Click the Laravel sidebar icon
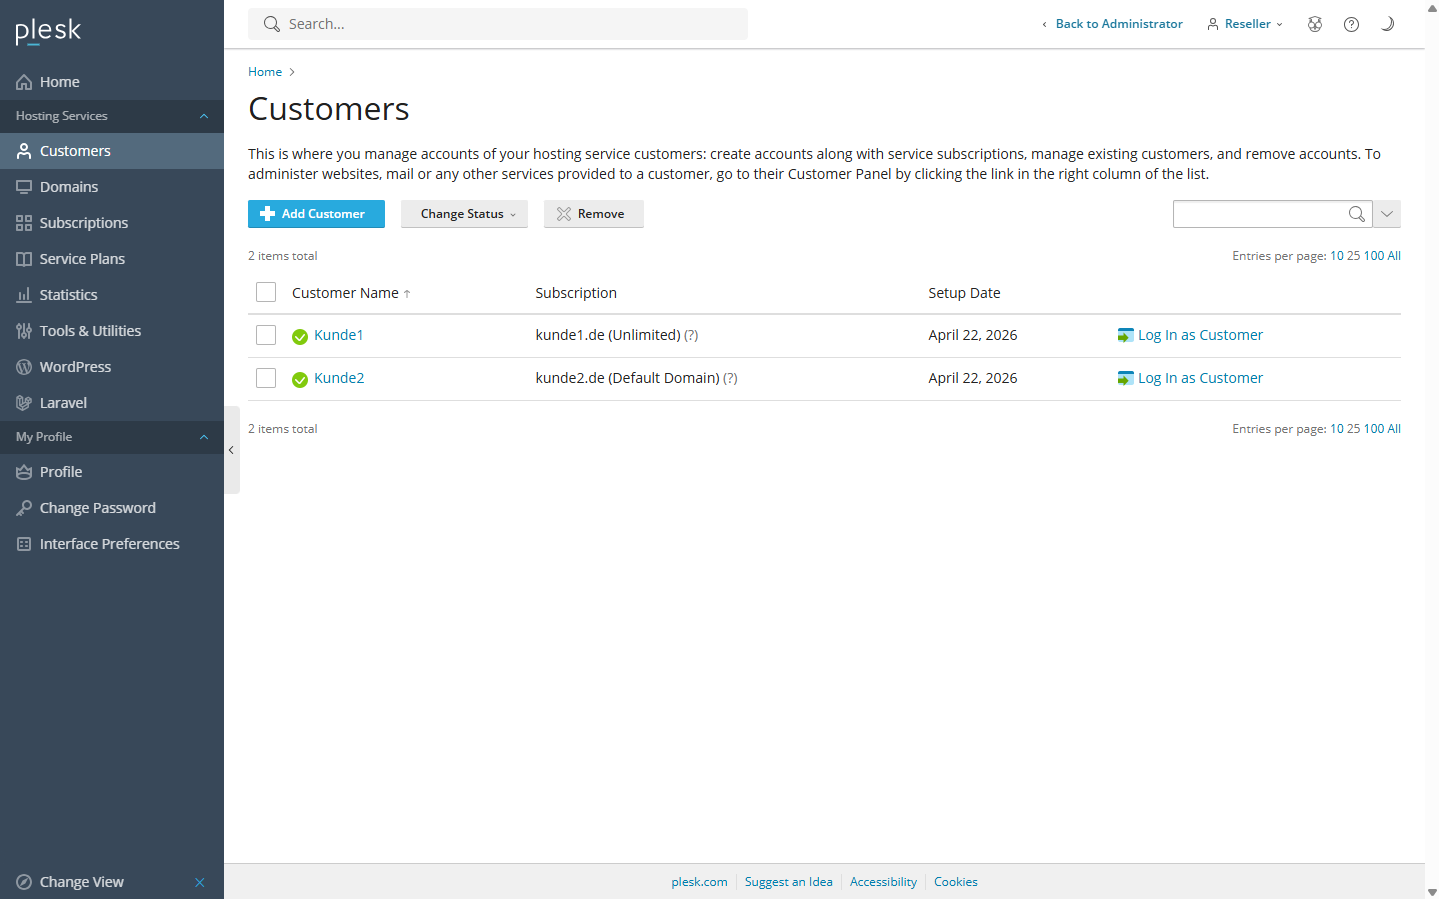 (x=24, y=403)
